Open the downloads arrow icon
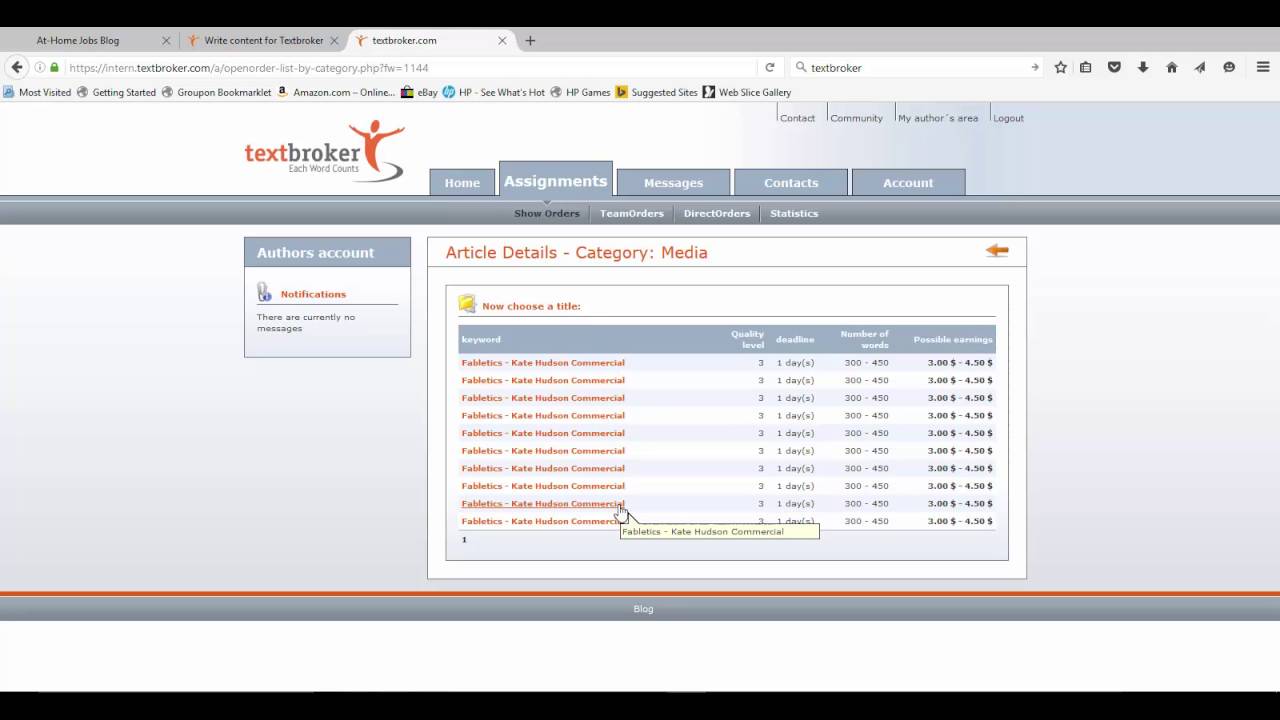Image resolution: width=1280 pixels, height=720 pixels. [x=1143, y=67]
